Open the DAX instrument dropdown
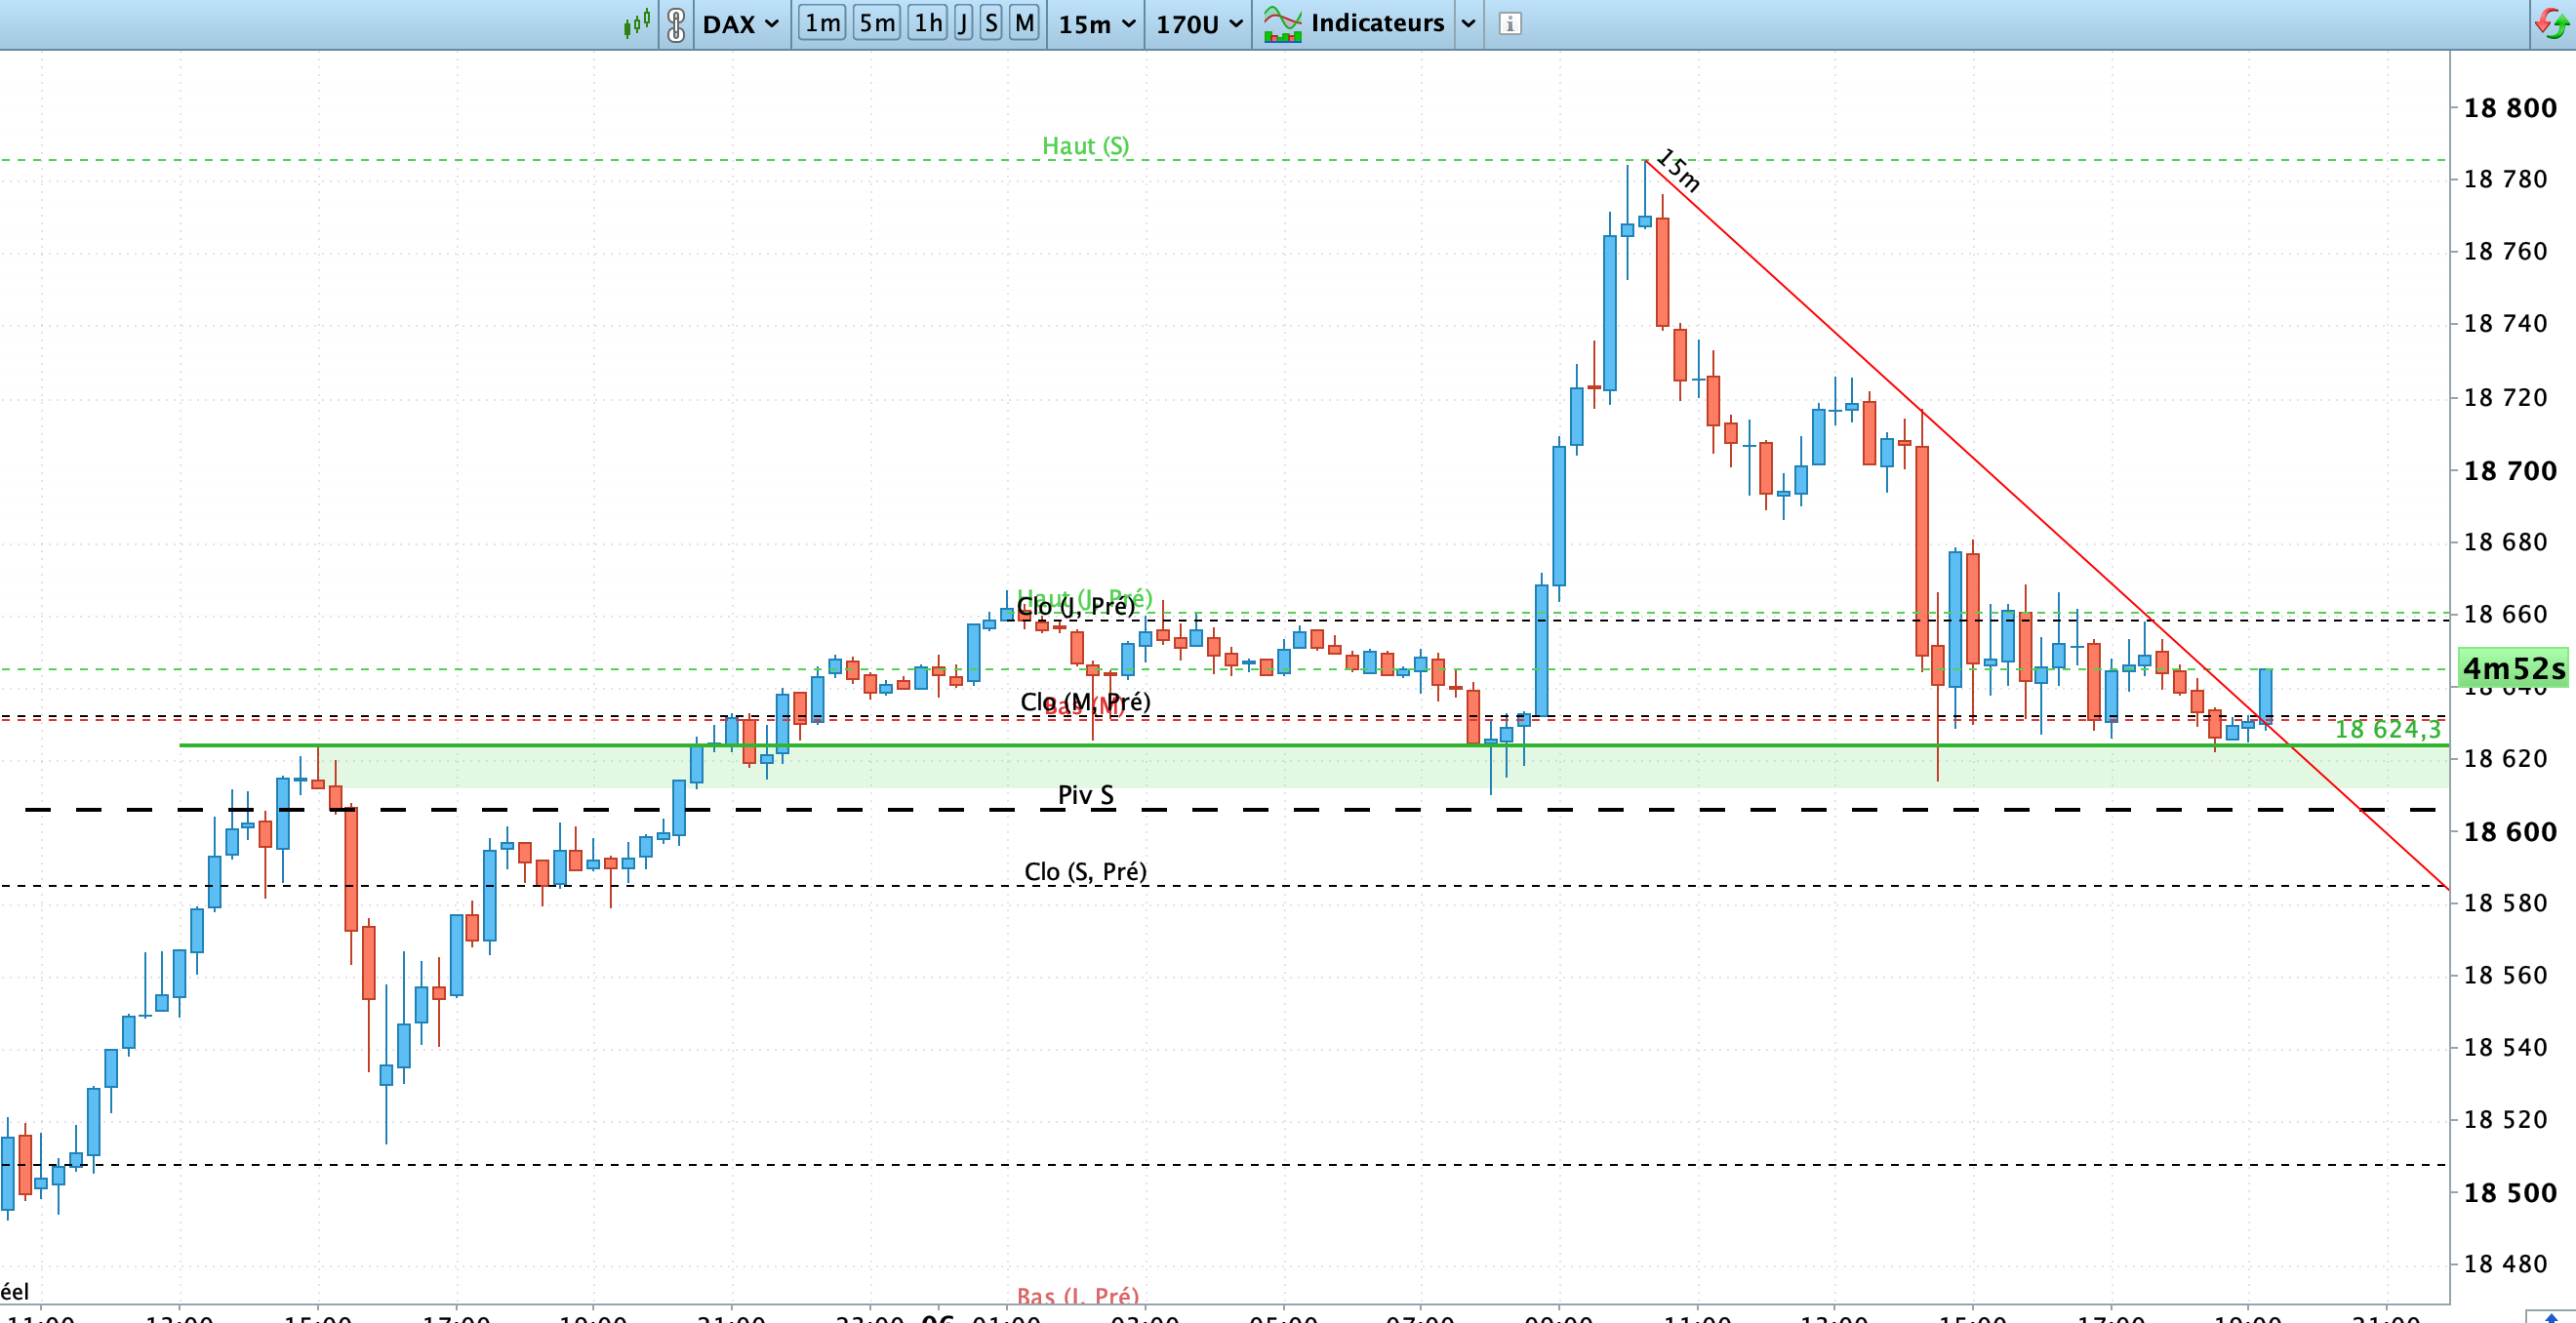 740,24
